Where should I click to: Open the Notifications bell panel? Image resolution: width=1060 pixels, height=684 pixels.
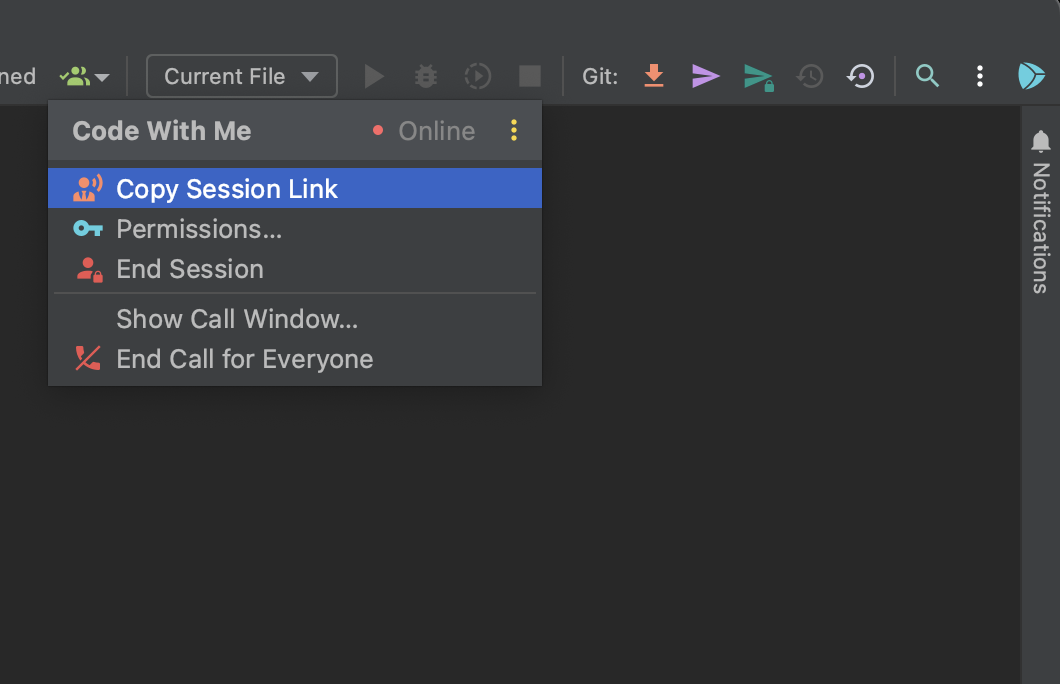pos(1040,212)
